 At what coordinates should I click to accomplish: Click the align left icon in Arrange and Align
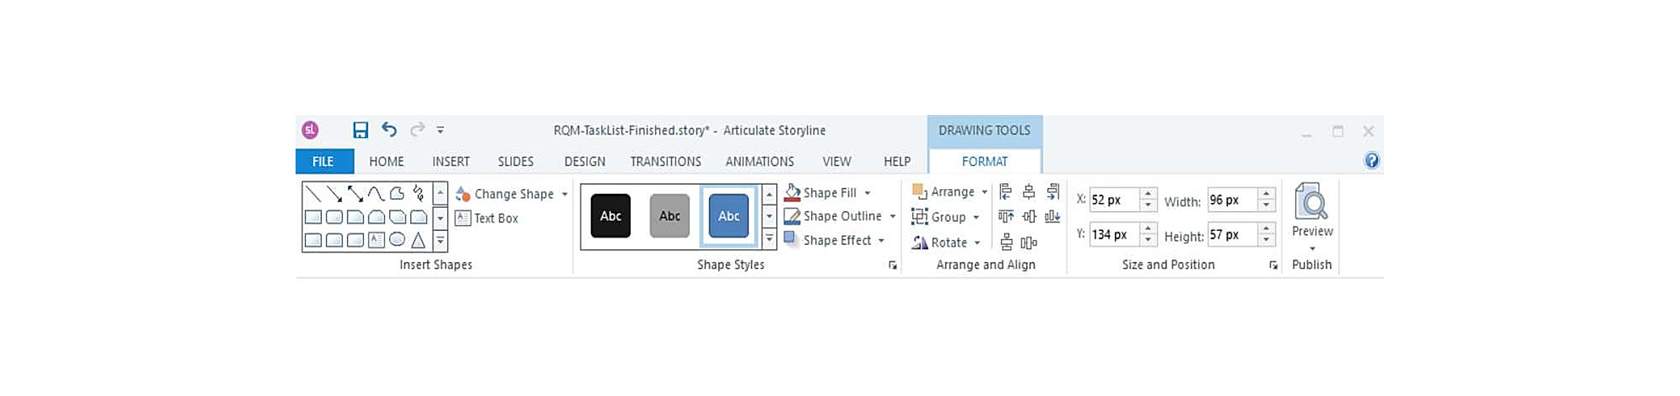pyautogui.click(x=1005, y=191)
